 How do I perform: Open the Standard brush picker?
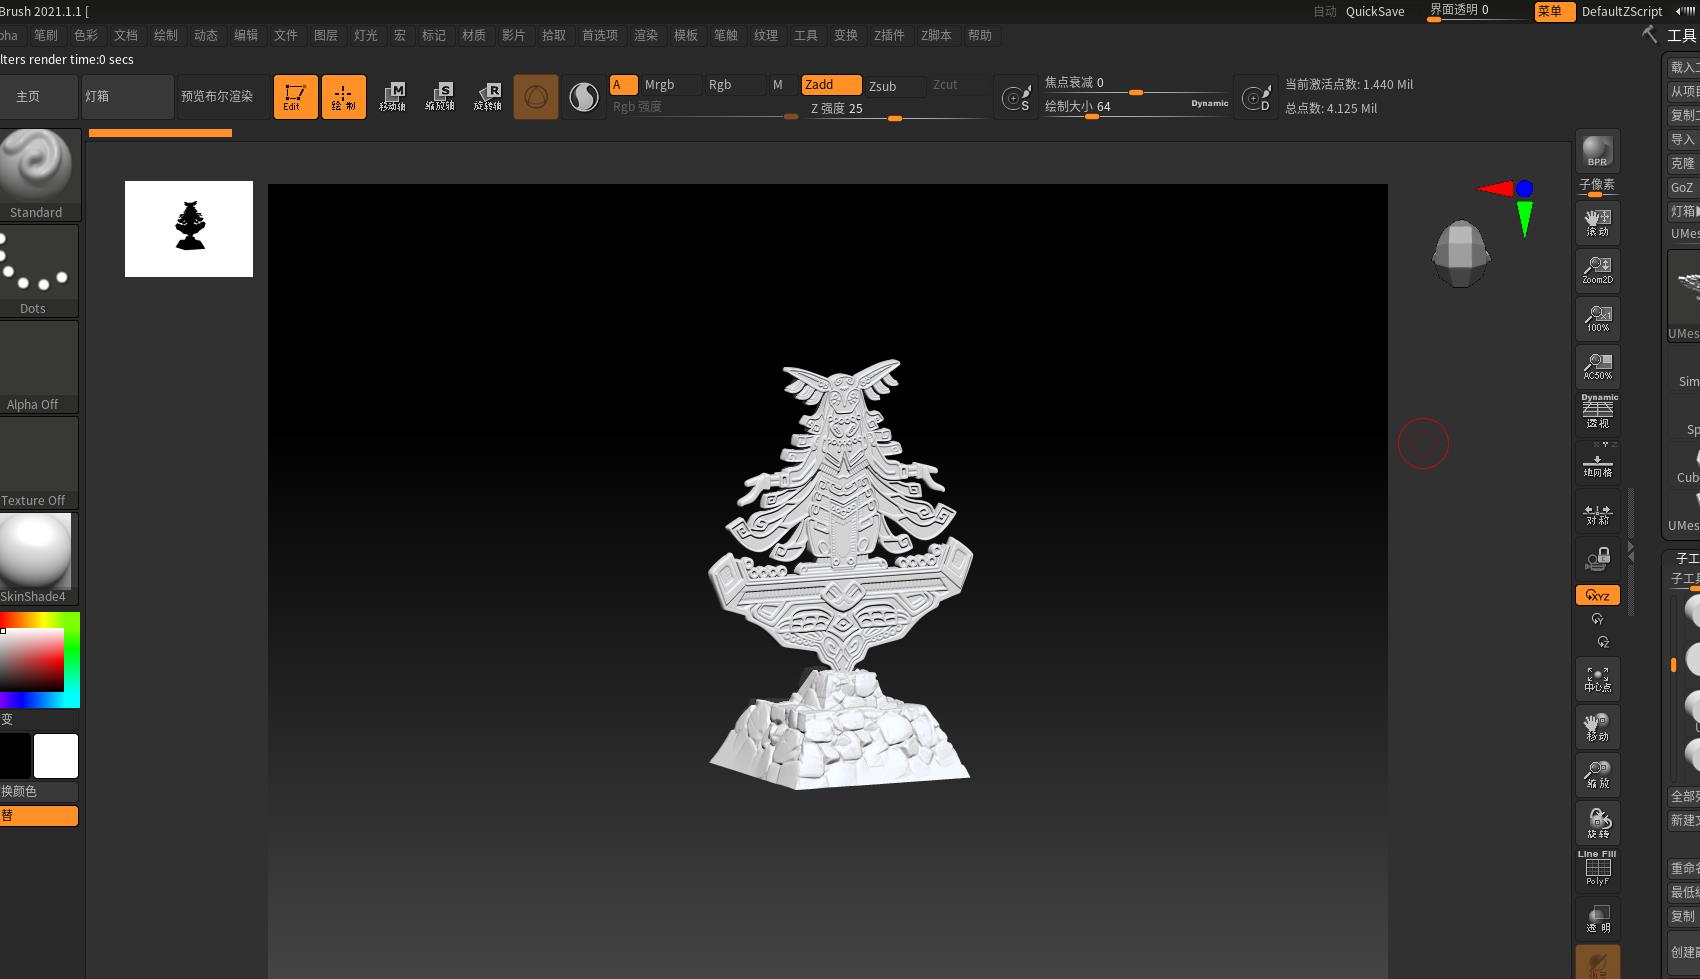point(38,173)
